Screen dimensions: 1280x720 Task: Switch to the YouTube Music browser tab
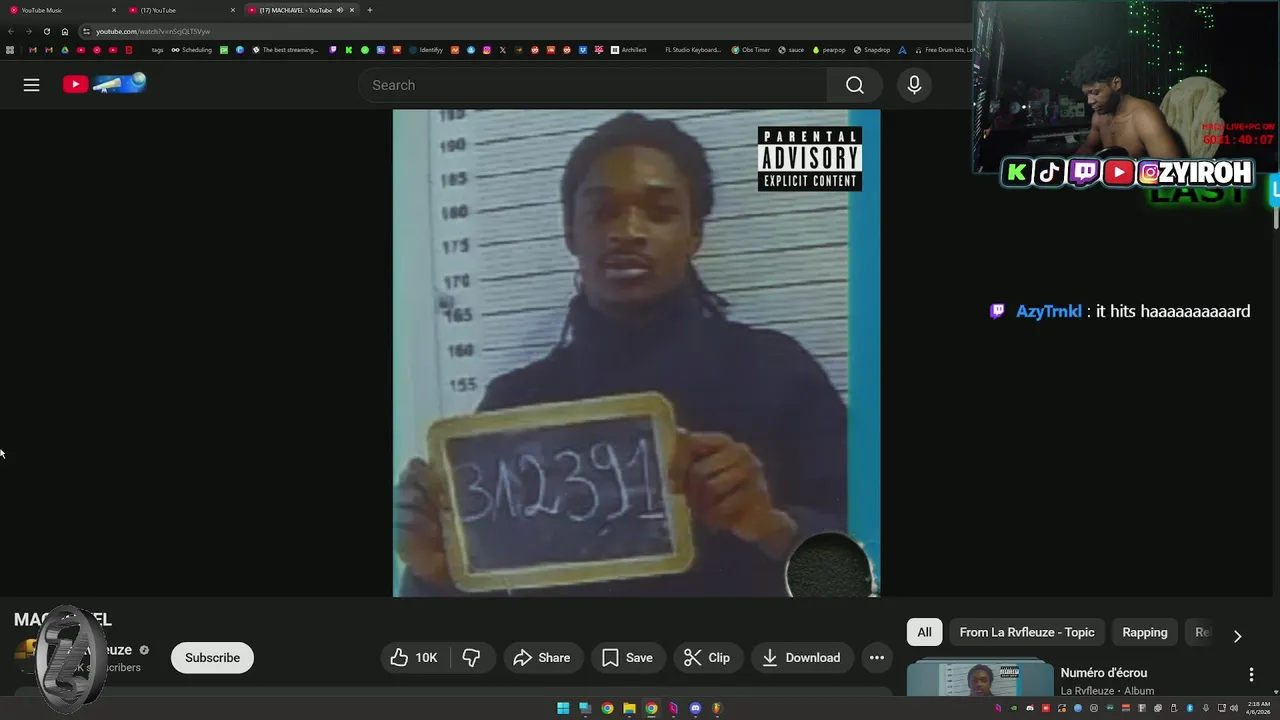point(62,10)
